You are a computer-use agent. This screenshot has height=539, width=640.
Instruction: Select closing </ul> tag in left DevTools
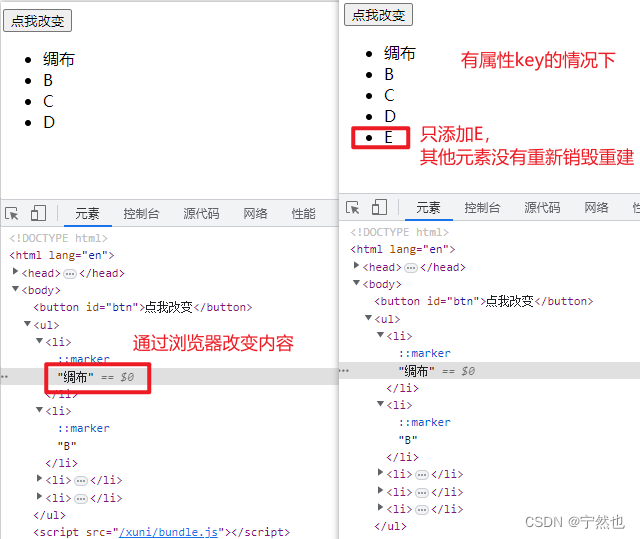click(49, 515)
